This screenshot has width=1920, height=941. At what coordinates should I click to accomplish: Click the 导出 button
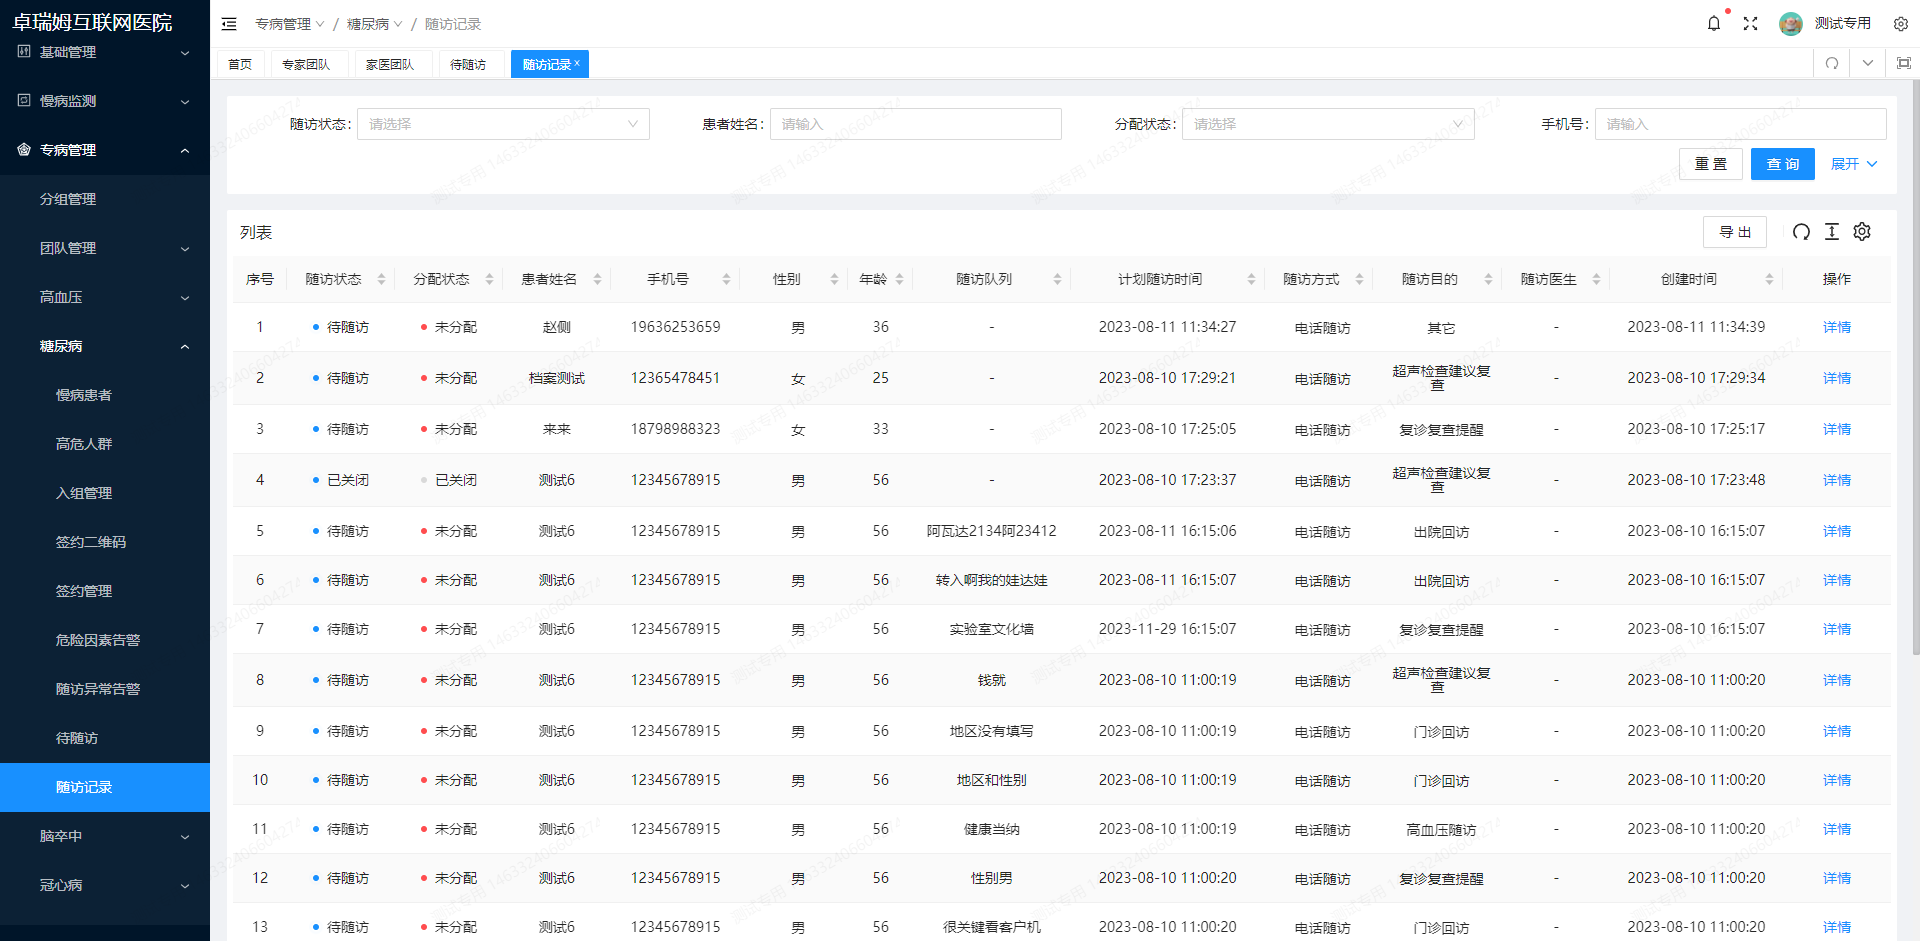[x=1735, y=232]
